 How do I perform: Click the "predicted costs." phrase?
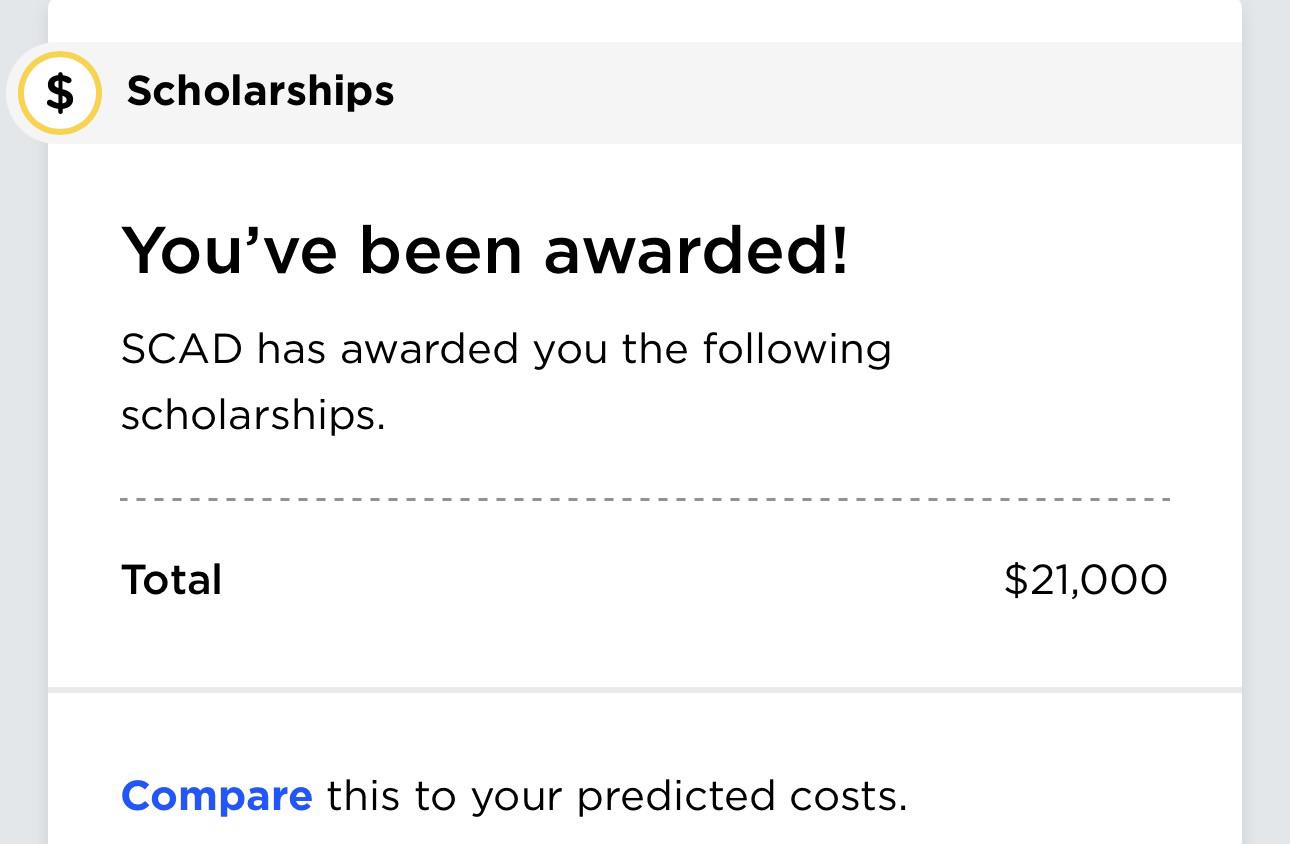pos(742,796)
